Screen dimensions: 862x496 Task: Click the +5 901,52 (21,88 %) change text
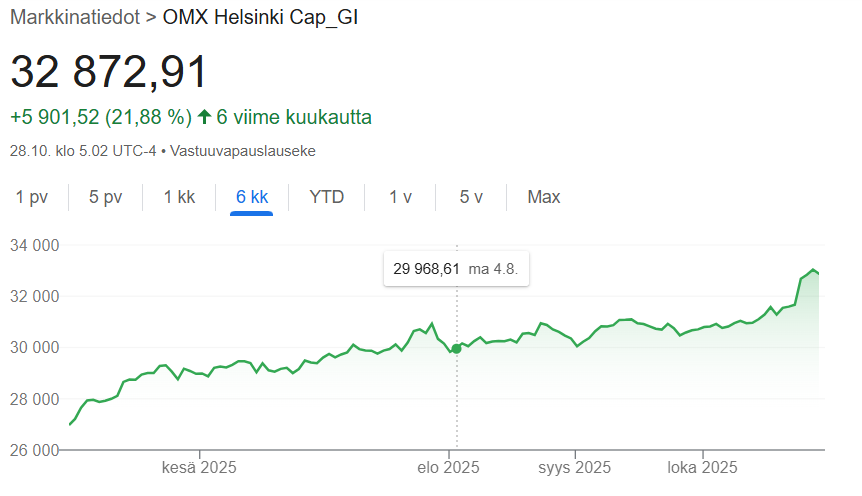(x=101, y=117)
